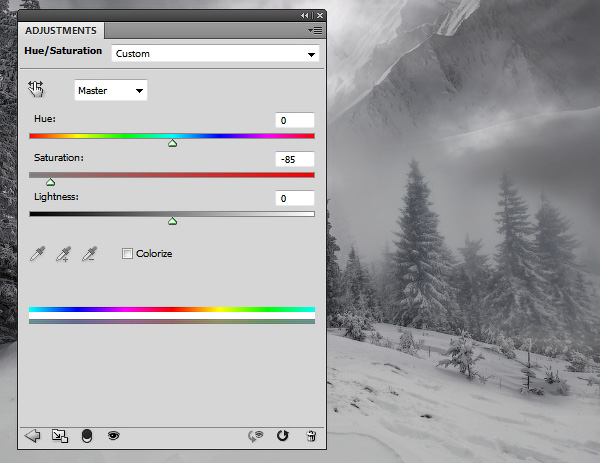Click the upper color spectrum bar
This screenshot has height=463, width=600.
172,309
